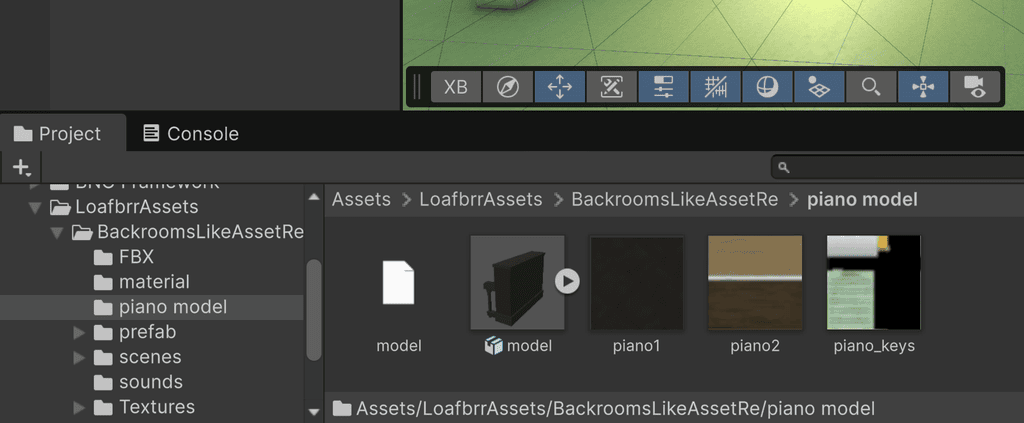Open the crossed tools overlay icon
This screenshot has width=1024, height=423.
[x=611, y=87]
